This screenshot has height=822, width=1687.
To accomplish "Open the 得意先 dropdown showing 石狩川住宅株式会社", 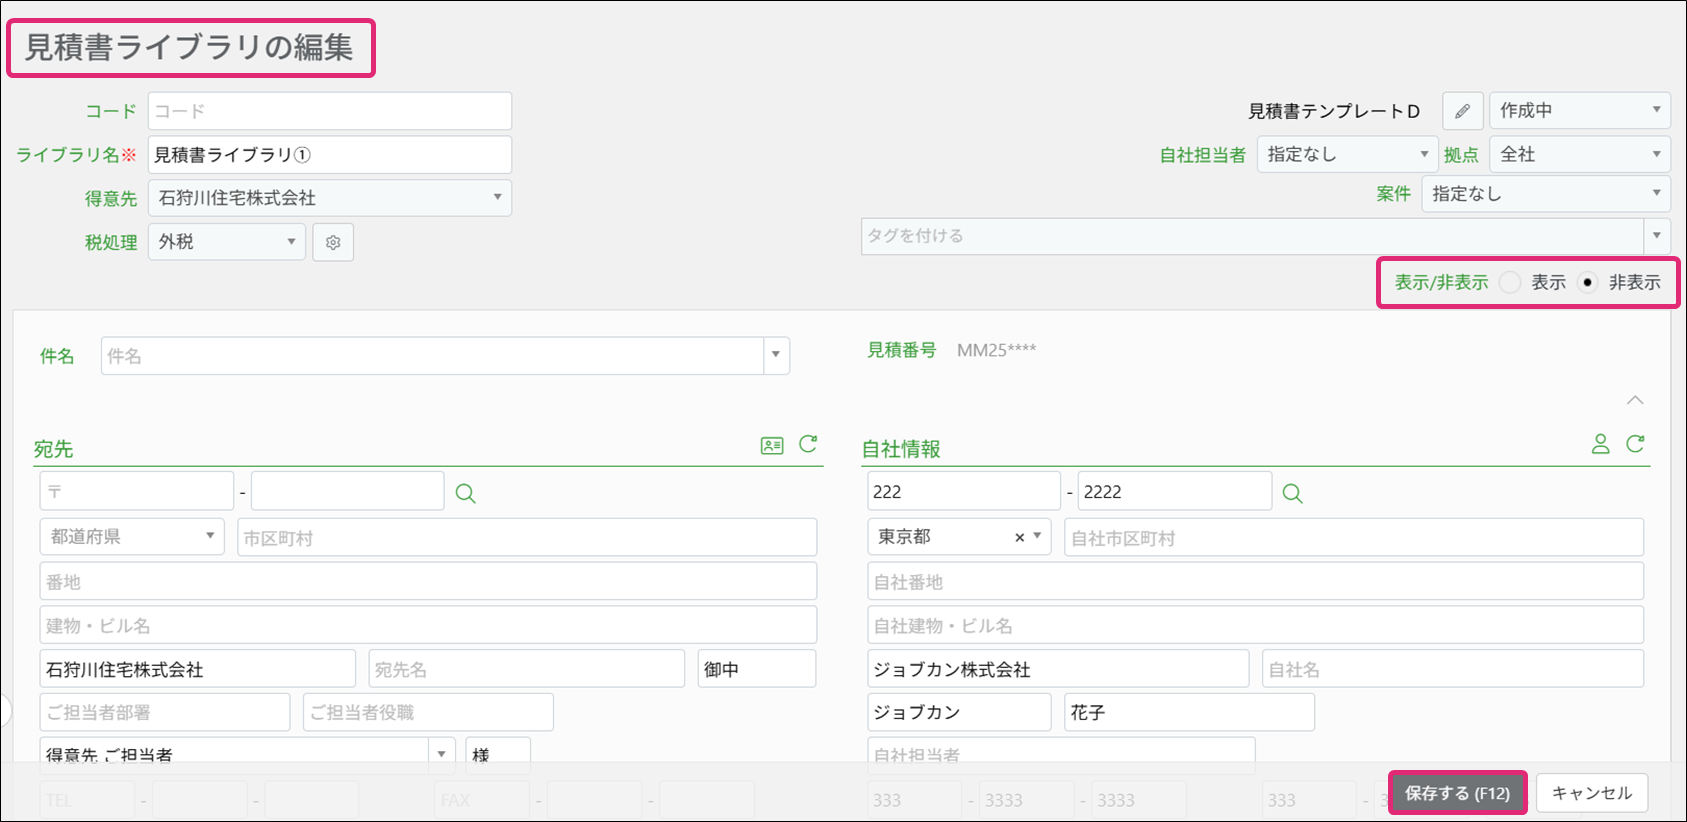I will (329, 198).
